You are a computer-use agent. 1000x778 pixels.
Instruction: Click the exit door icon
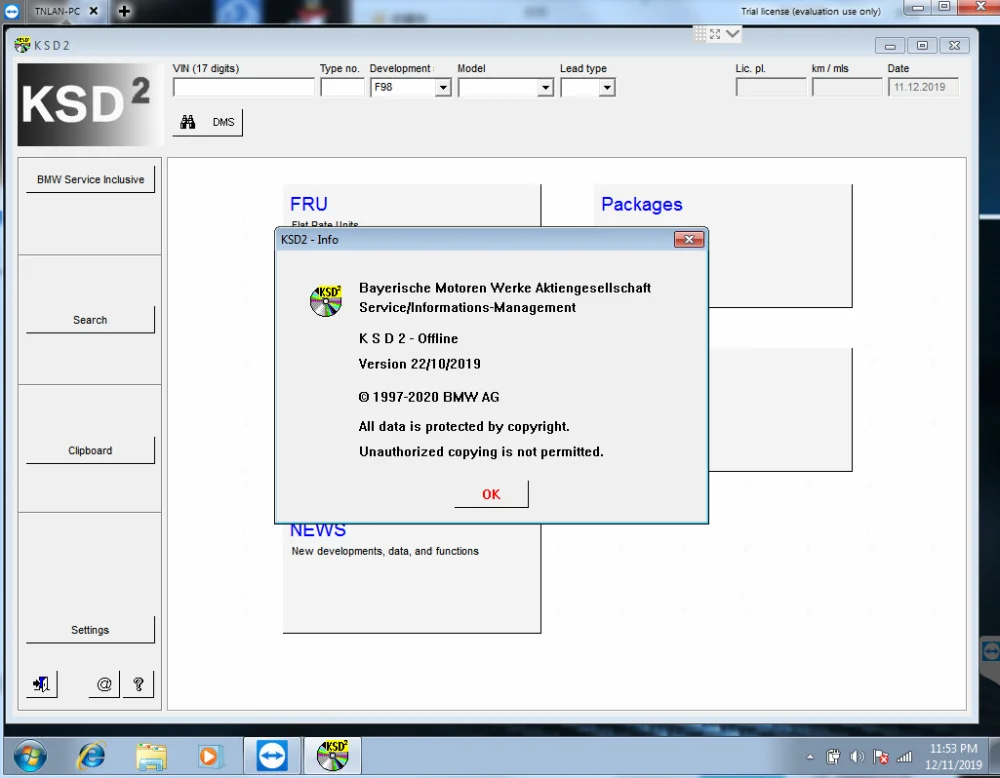tap(41, 684)
